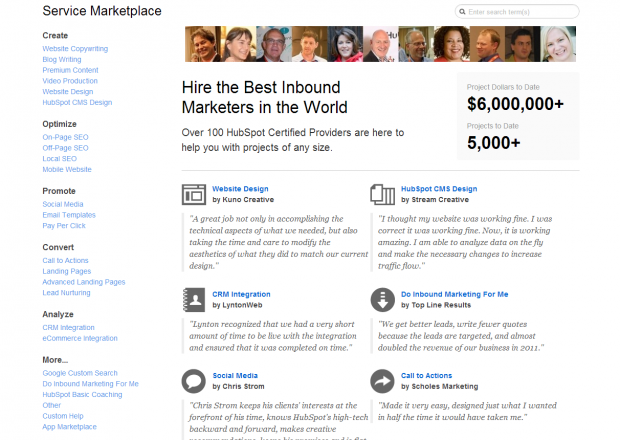Open Website Design title by Kuno Creative

tap(240, 189)
